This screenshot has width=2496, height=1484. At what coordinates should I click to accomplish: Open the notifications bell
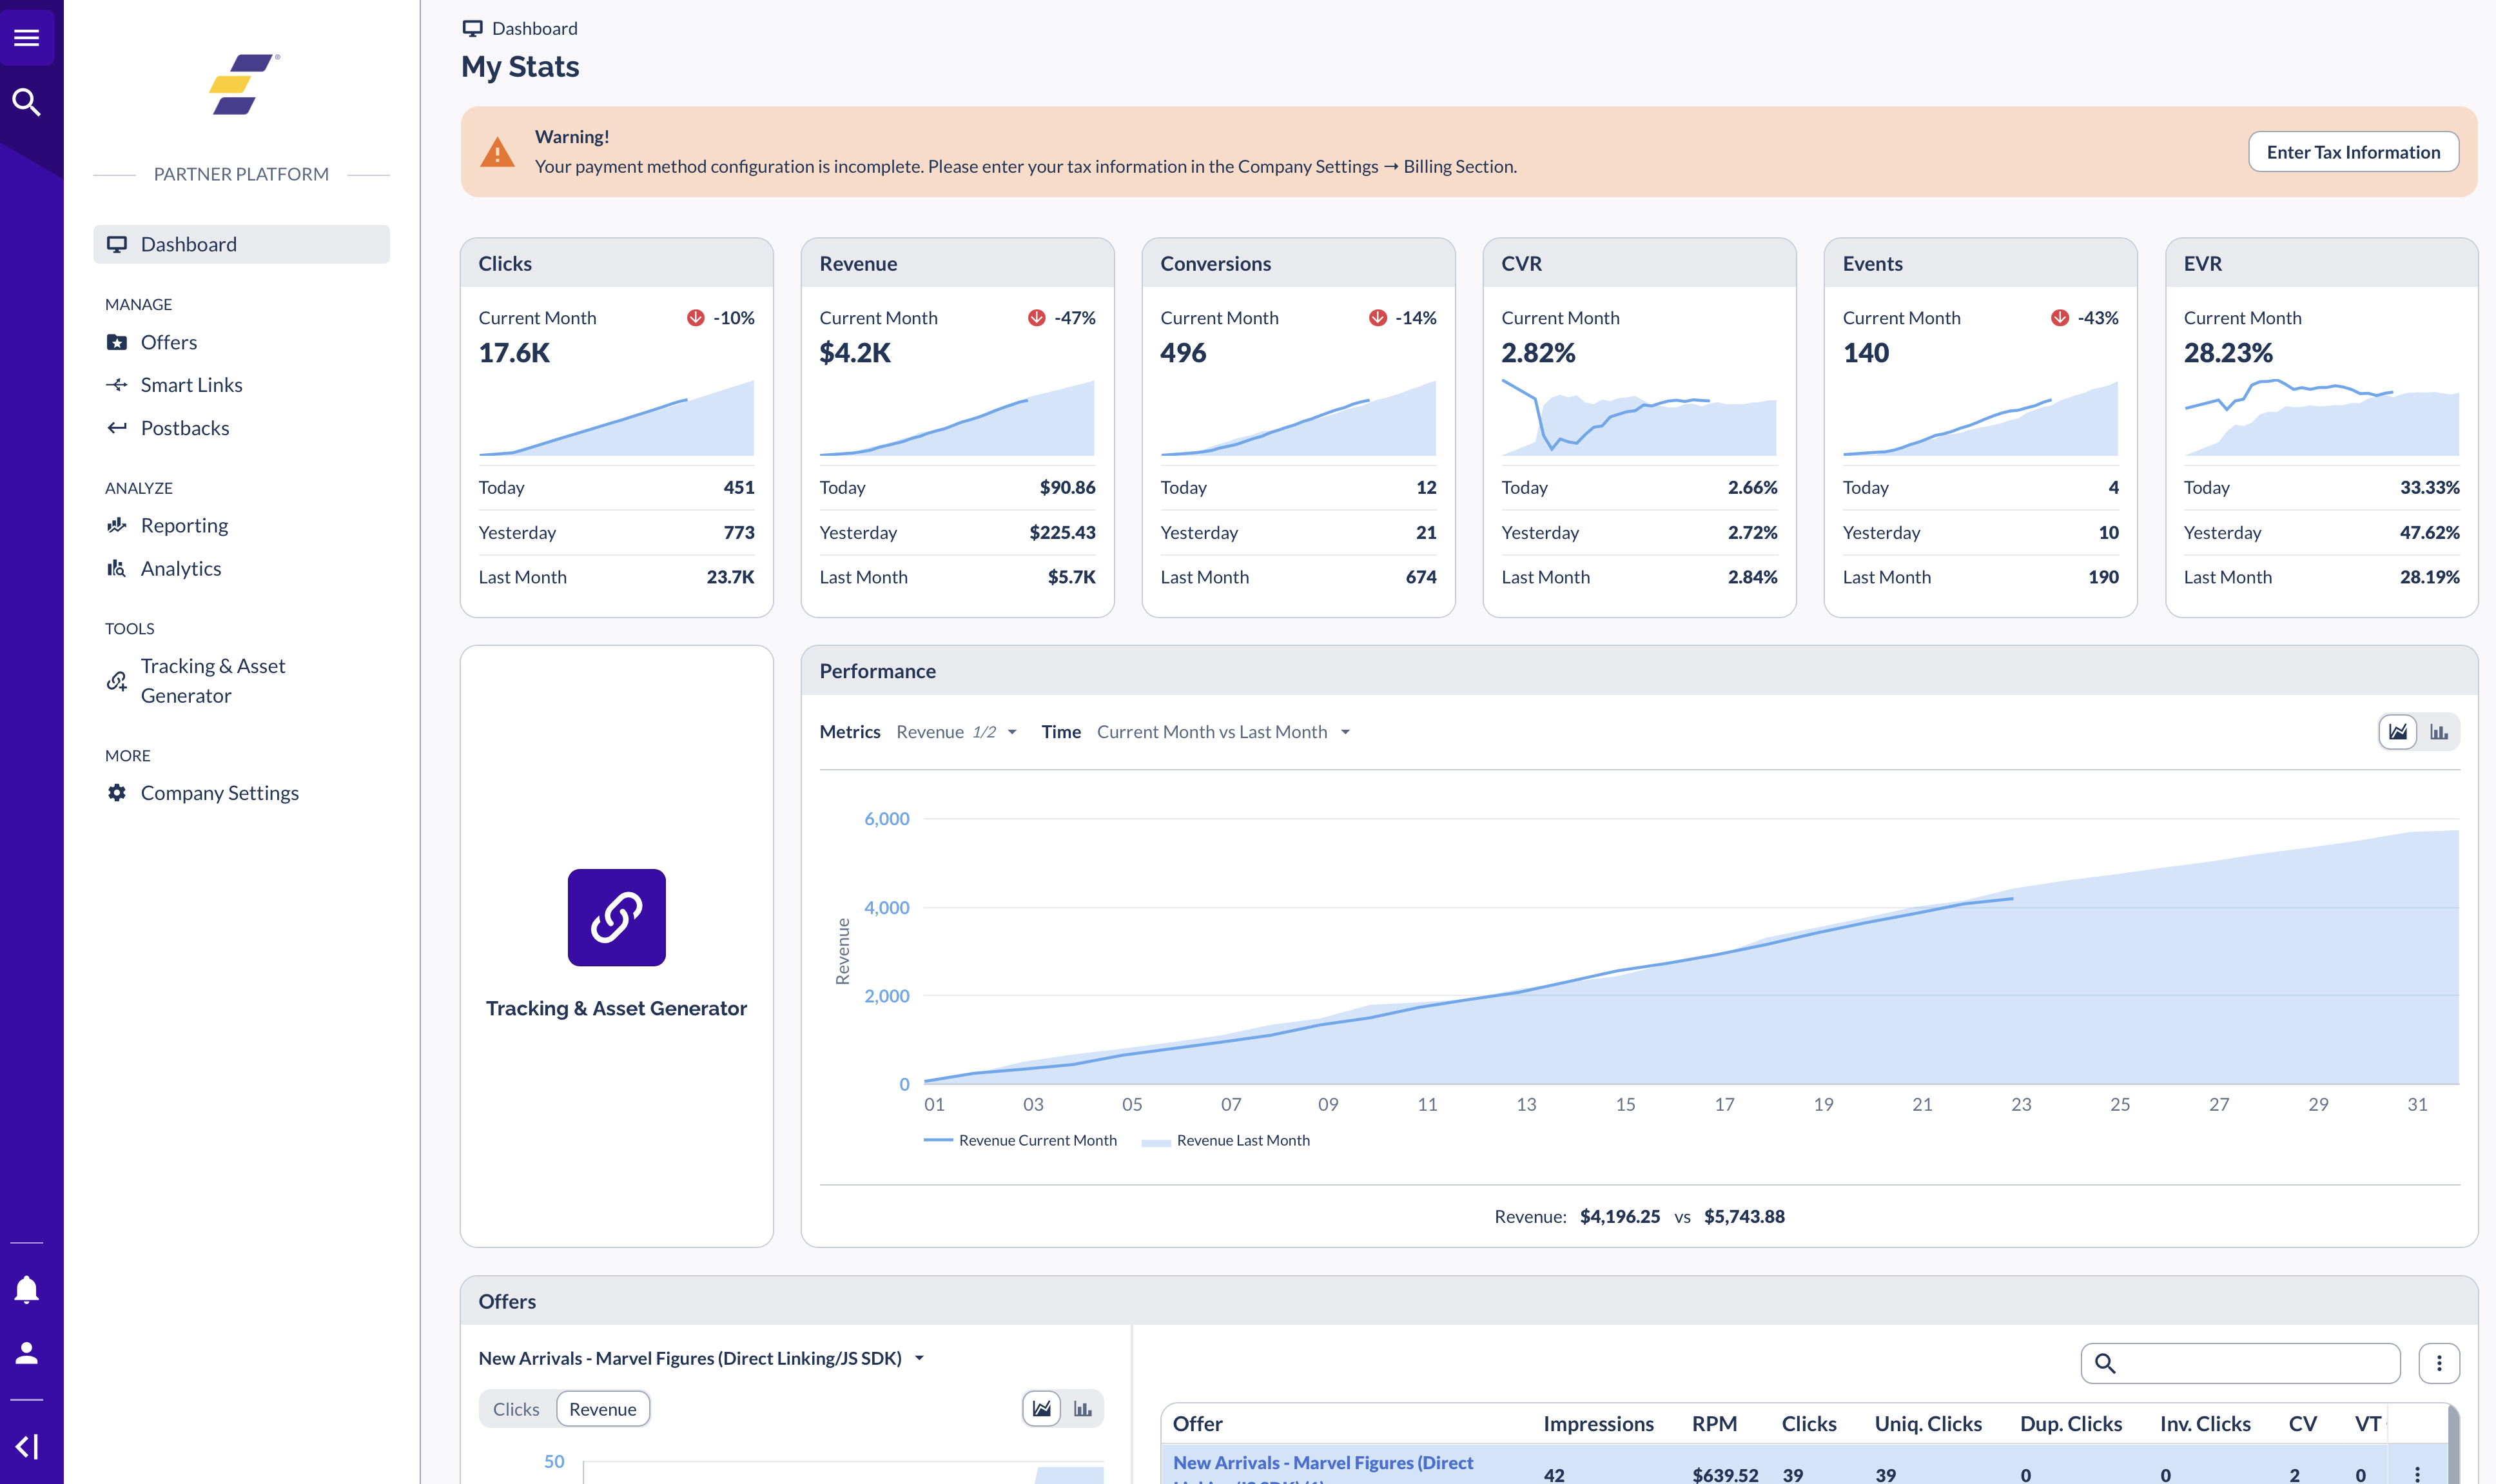pos(27,1289)
